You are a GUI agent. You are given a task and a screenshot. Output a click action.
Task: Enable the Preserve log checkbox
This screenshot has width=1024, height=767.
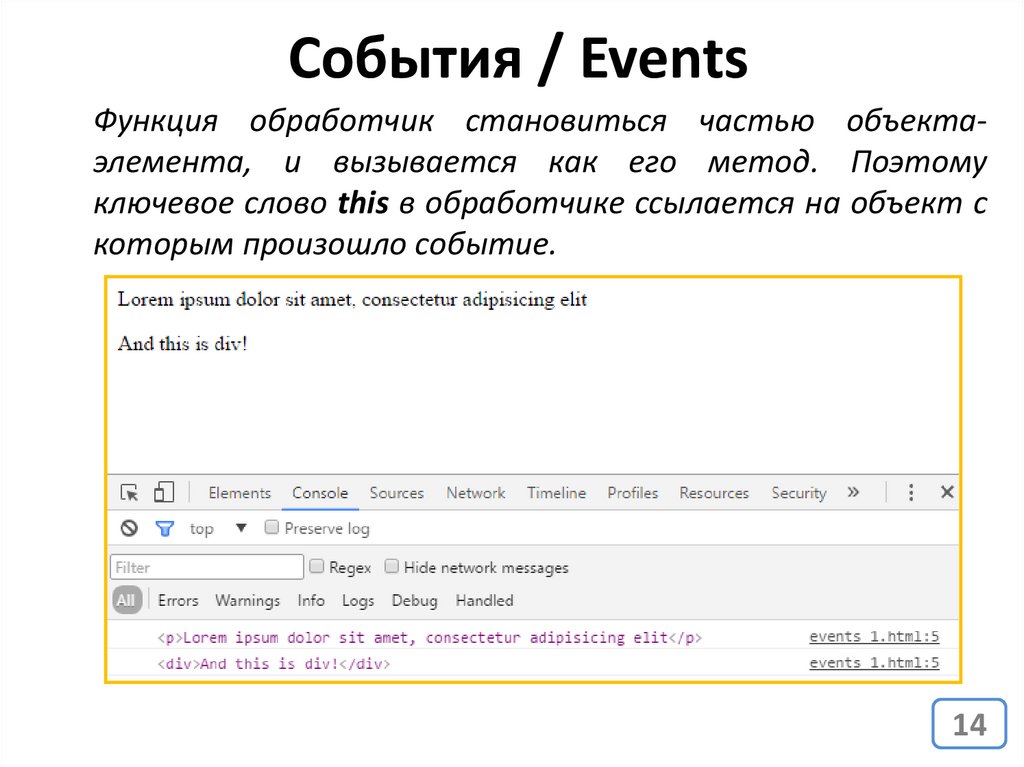click(272, 528)
